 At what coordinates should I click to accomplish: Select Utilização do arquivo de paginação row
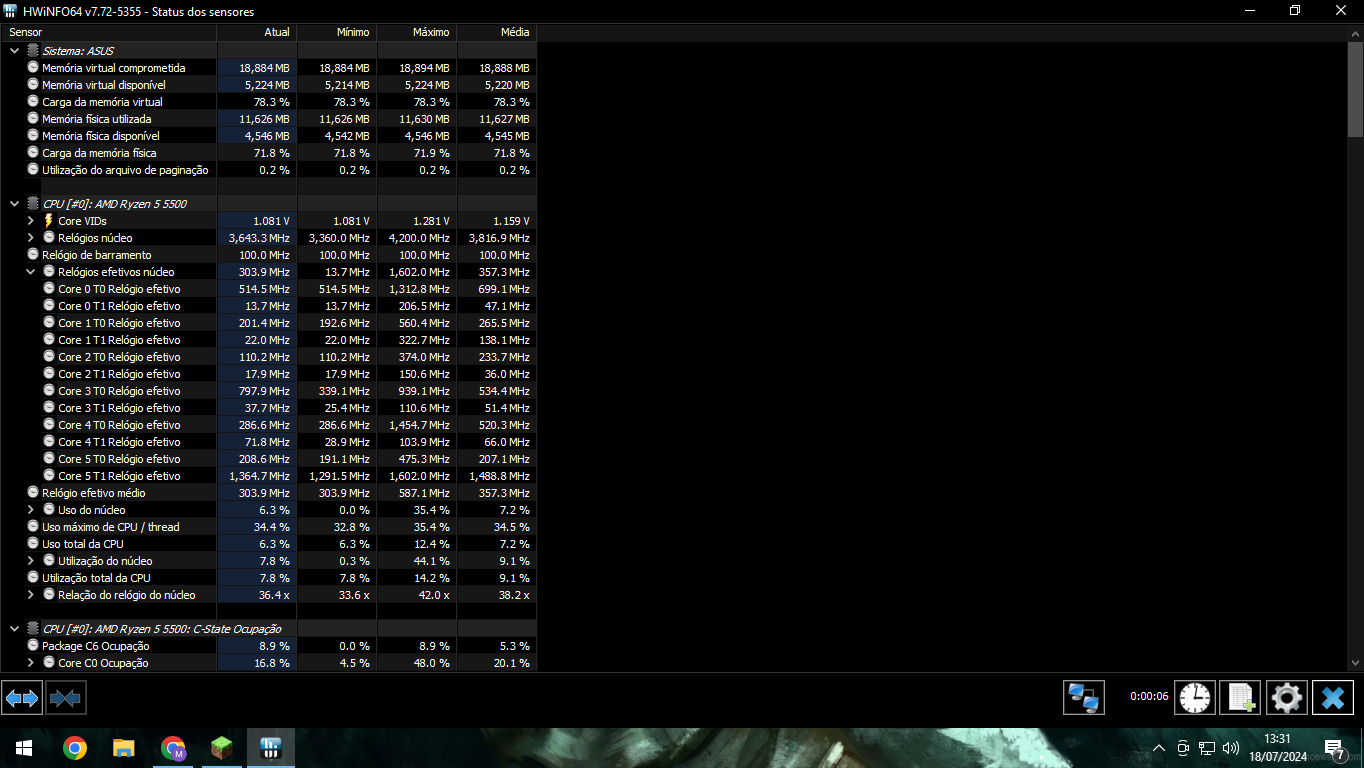coord(268,170)
